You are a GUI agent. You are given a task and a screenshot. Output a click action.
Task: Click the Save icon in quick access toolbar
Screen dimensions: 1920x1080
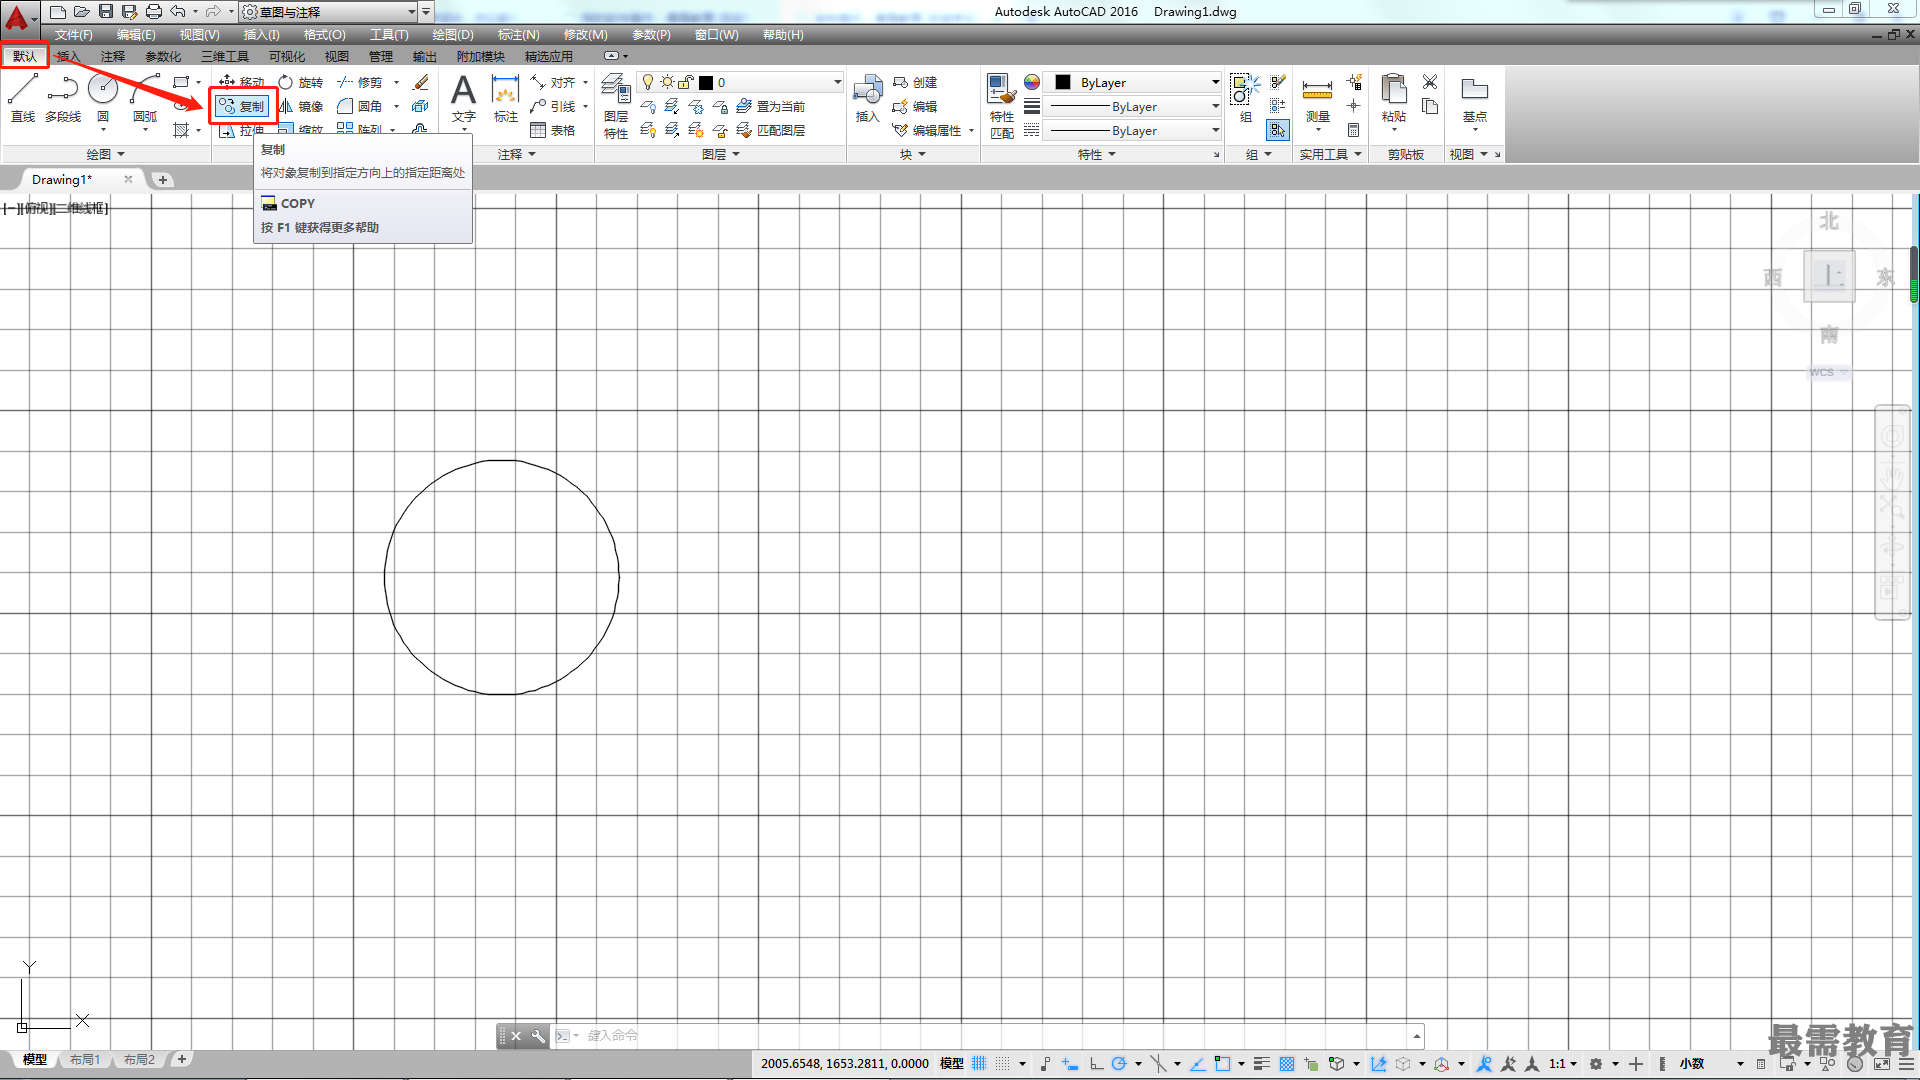(106, 11)
